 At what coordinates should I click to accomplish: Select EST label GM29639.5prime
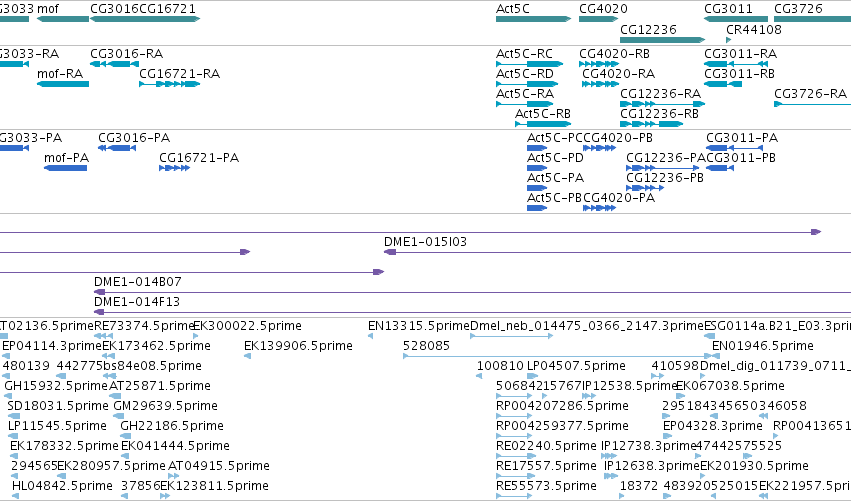tap(166, 406)
